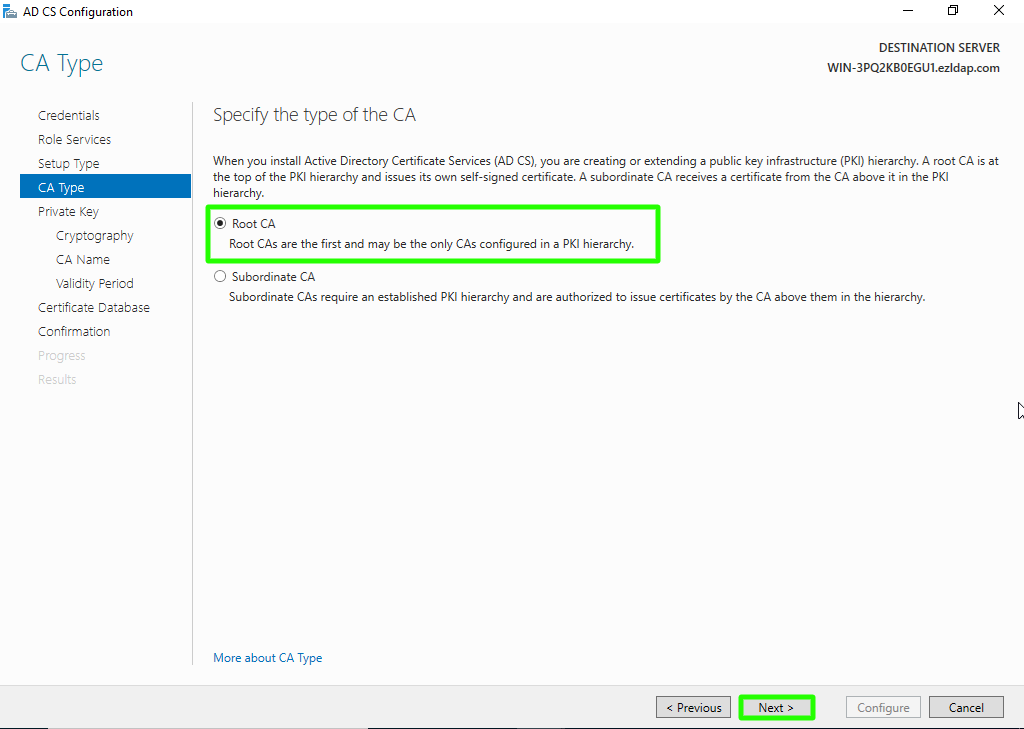Open the Role Services step

[x=74, y=140]
